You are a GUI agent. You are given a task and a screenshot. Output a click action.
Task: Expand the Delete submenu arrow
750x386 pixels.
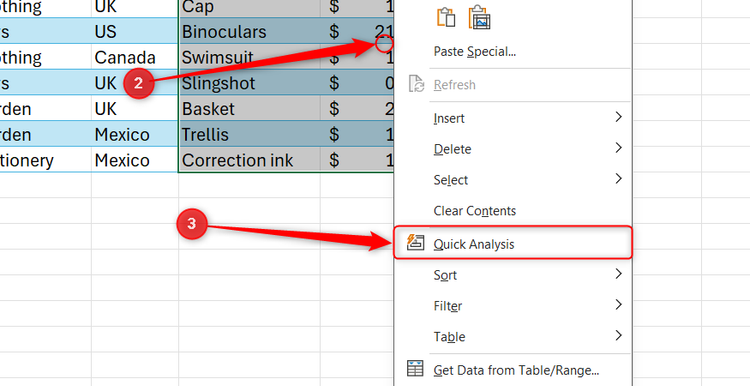[618, 147]
